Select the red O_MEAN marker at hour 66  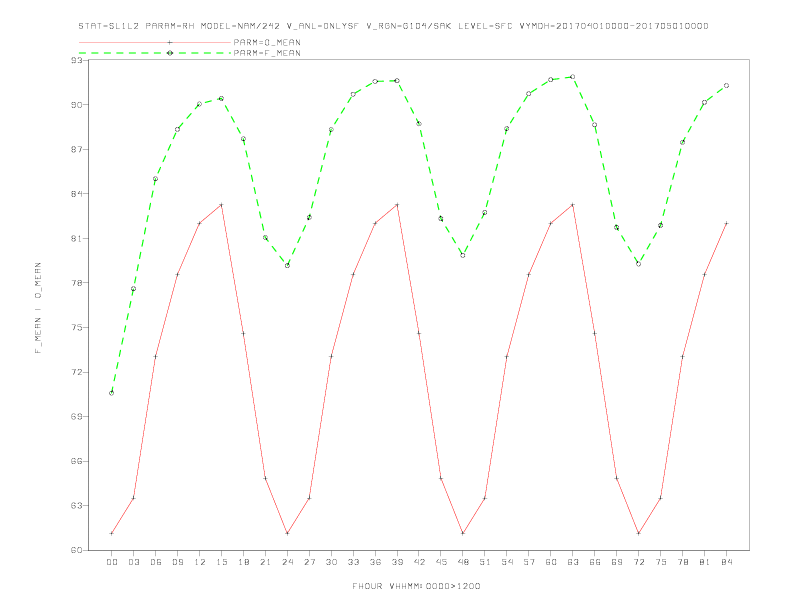tap(595, 333)
